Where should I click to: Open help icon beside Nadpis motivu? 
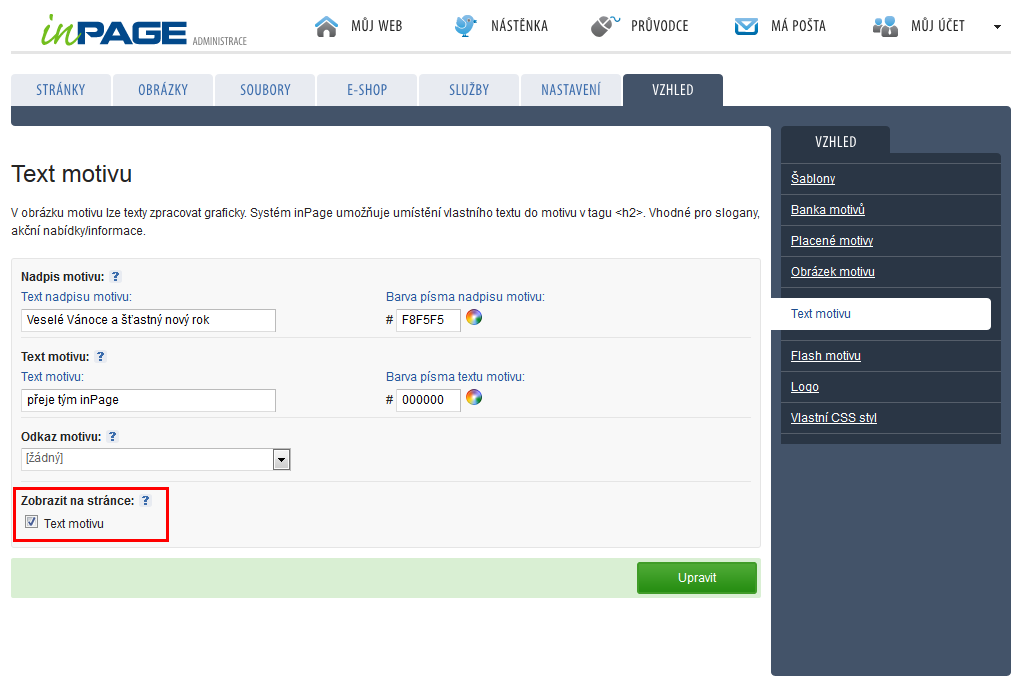point(115,277)
